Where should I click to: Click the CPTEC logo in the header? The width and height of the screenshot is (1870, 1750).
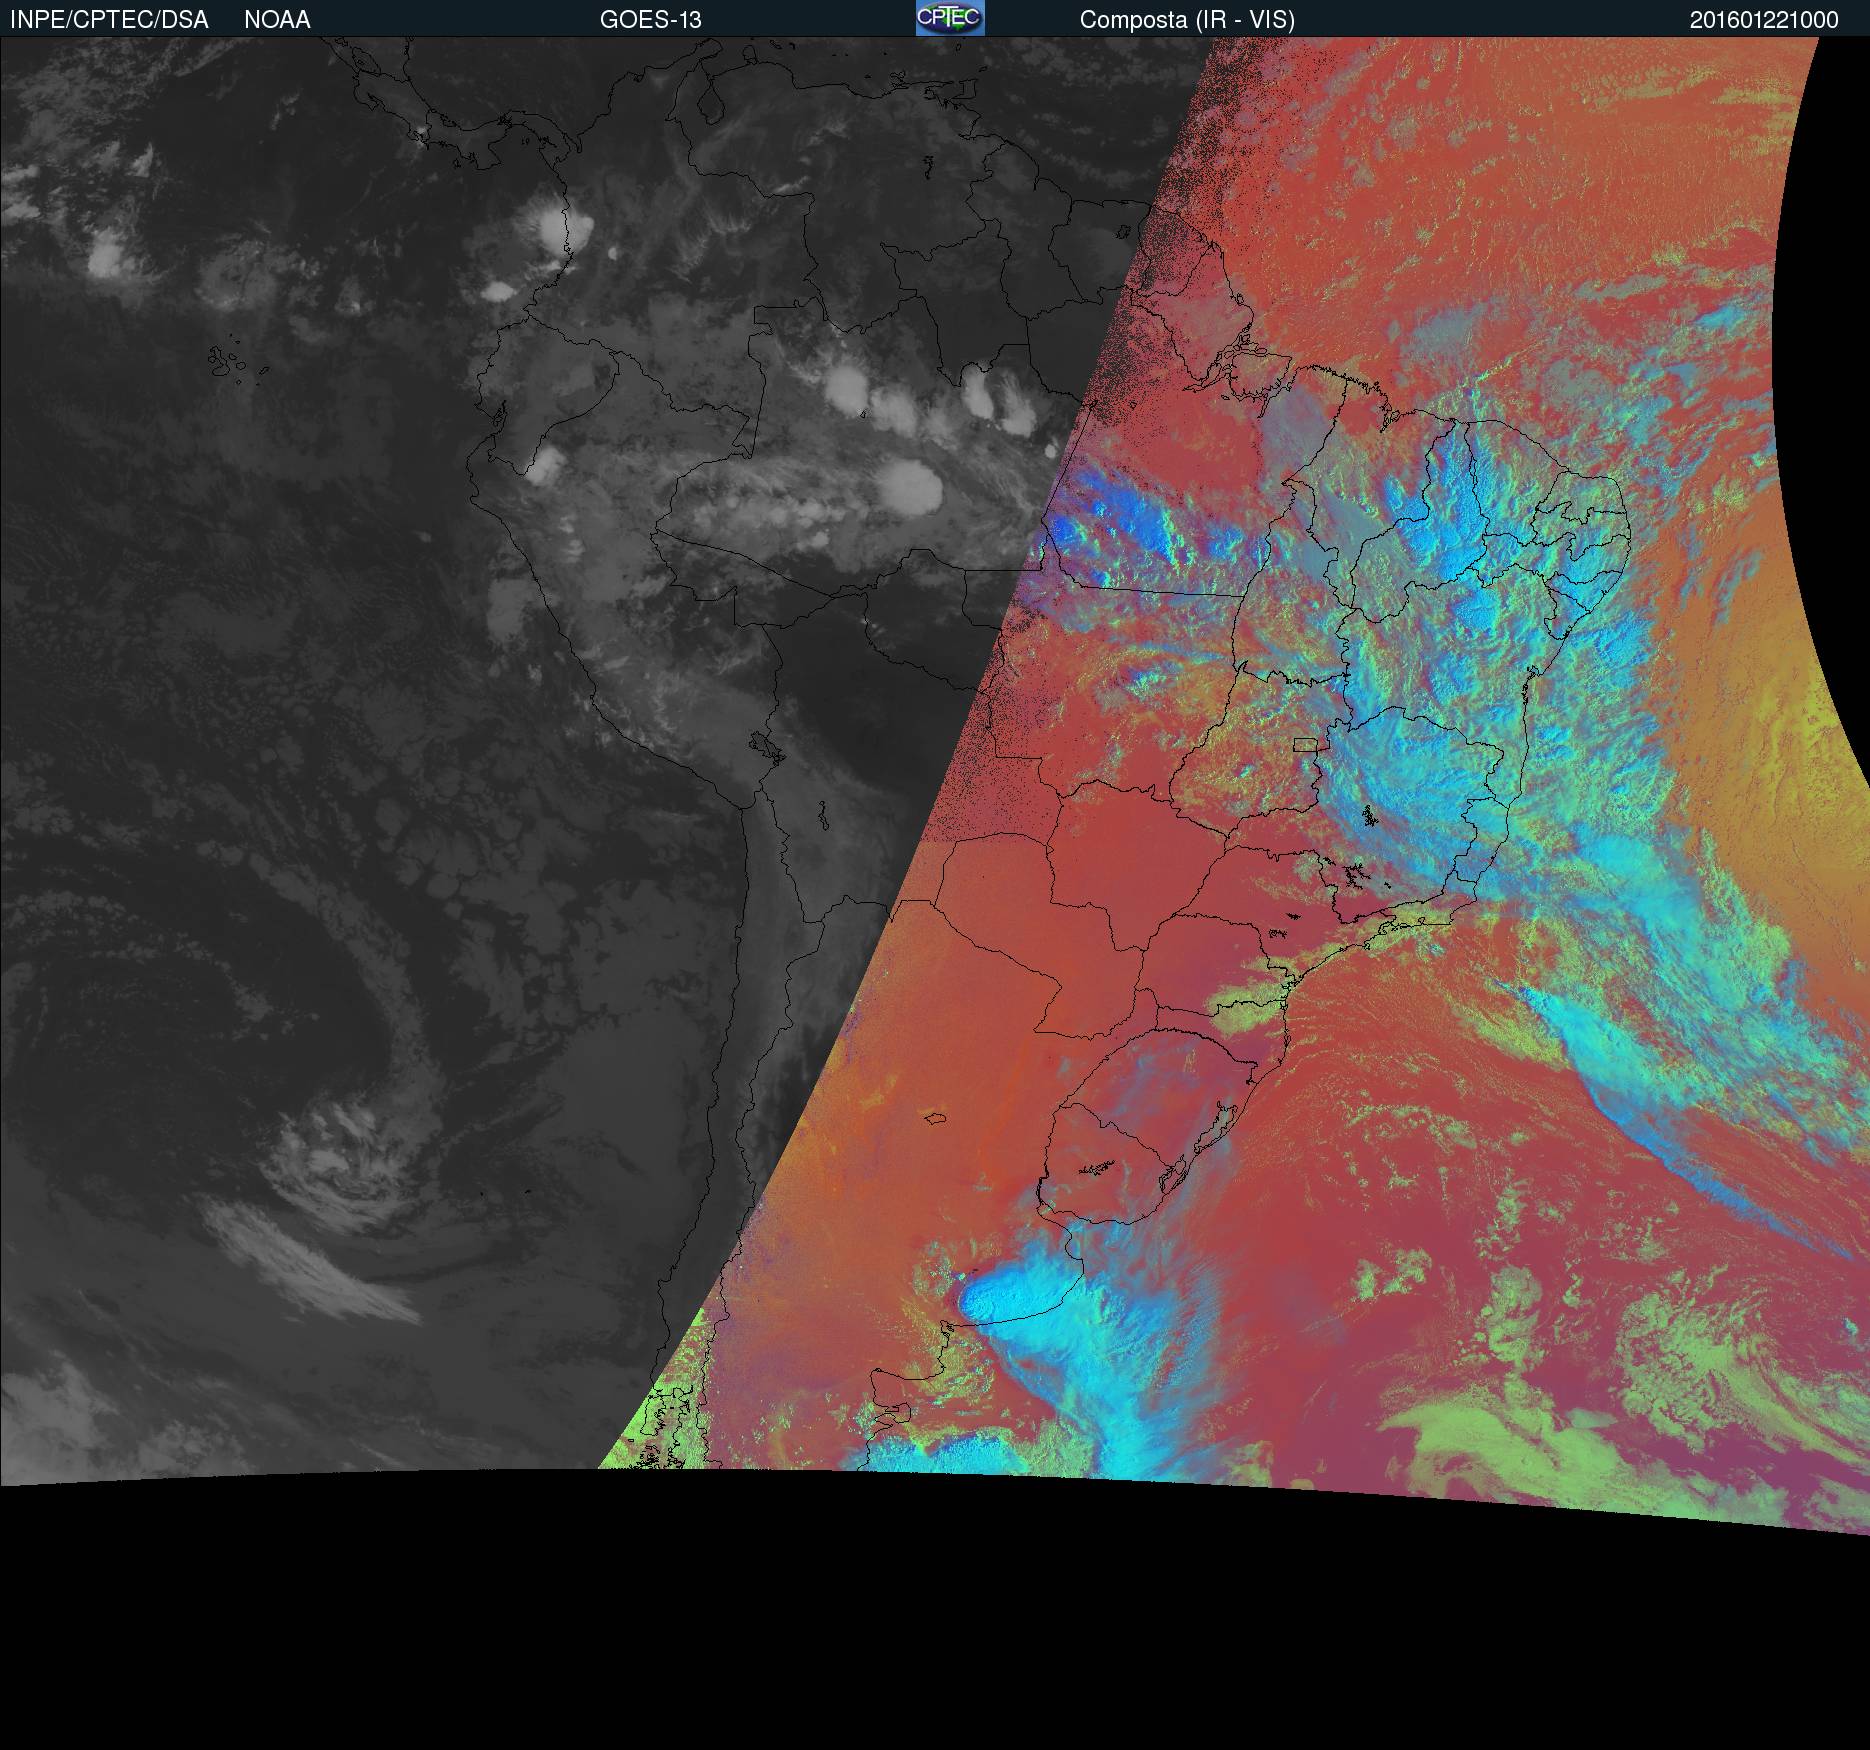[x=950, y=18]
